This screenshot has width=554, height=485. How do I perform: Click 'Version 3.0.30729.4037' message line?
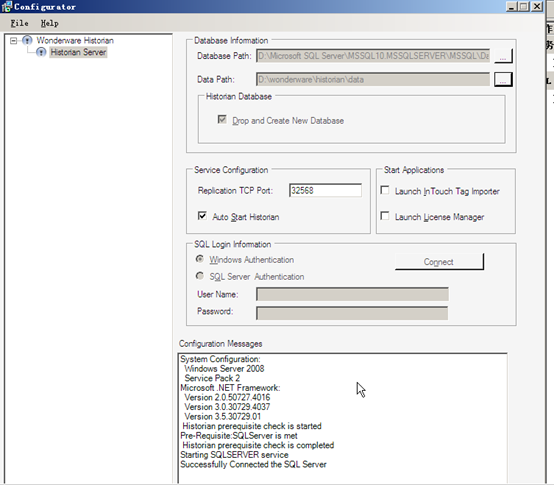(227, 407)
